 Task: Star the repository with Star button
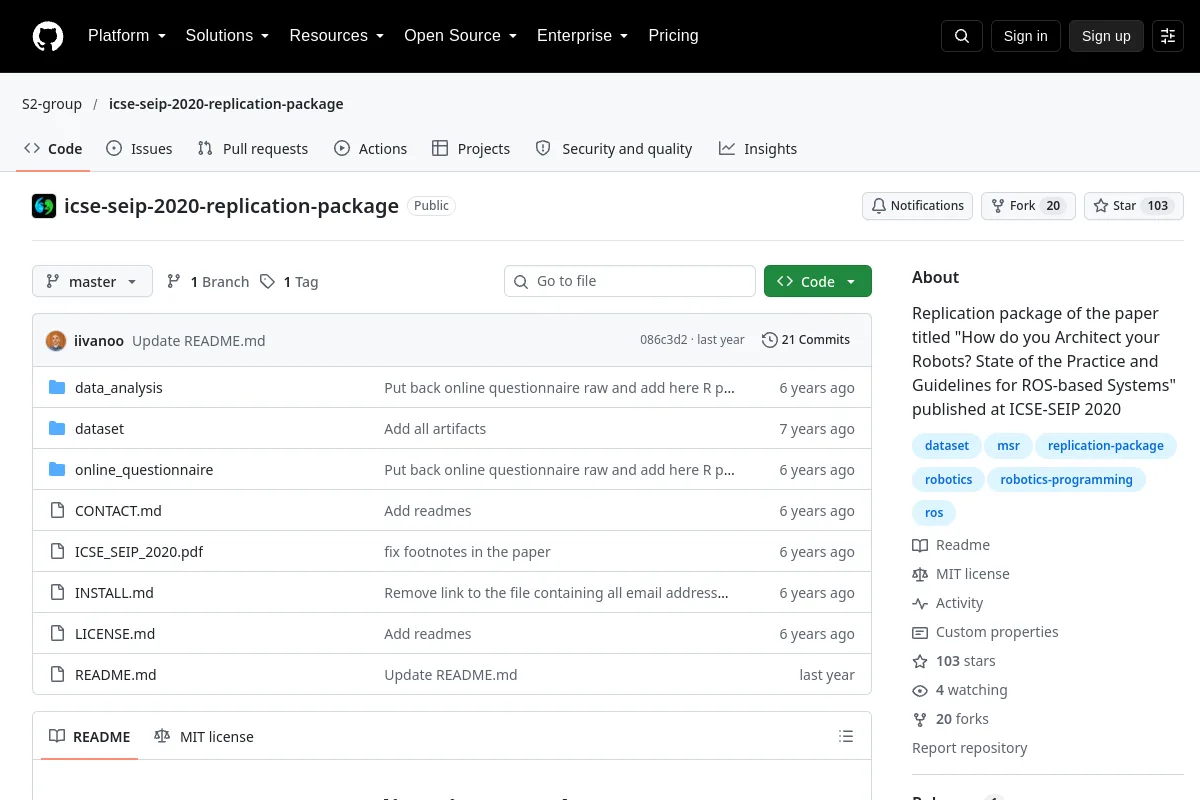click(1134, 206)
